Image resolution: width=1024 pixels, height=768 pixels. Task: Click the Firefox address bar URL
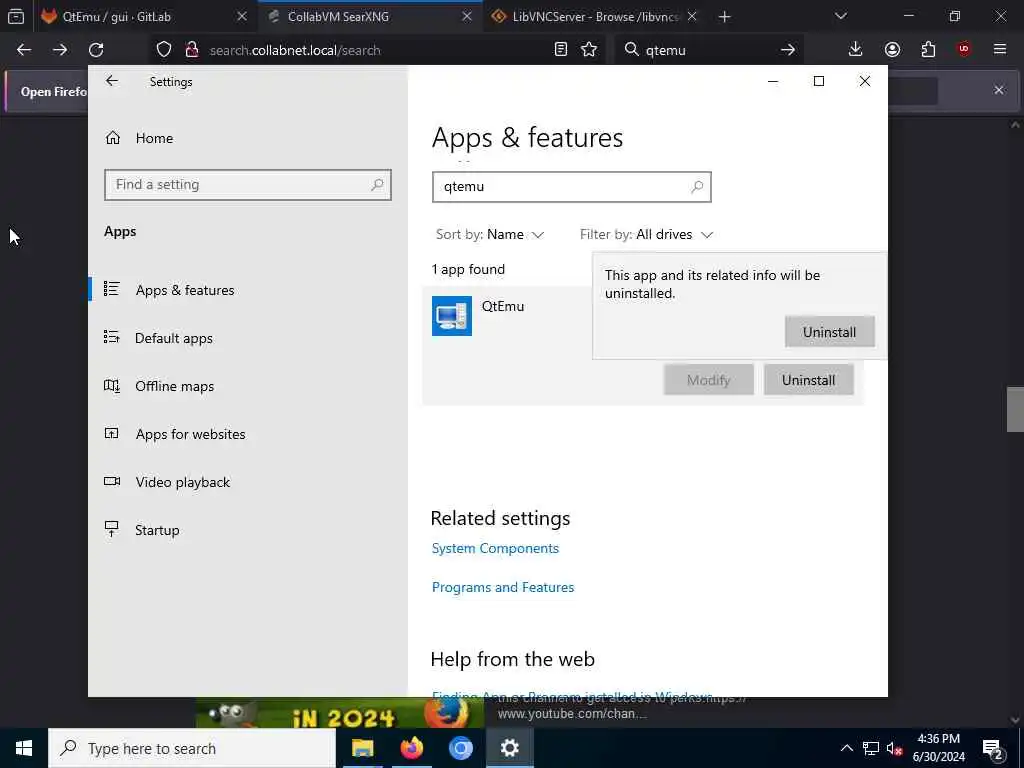[x=295, y=50]
